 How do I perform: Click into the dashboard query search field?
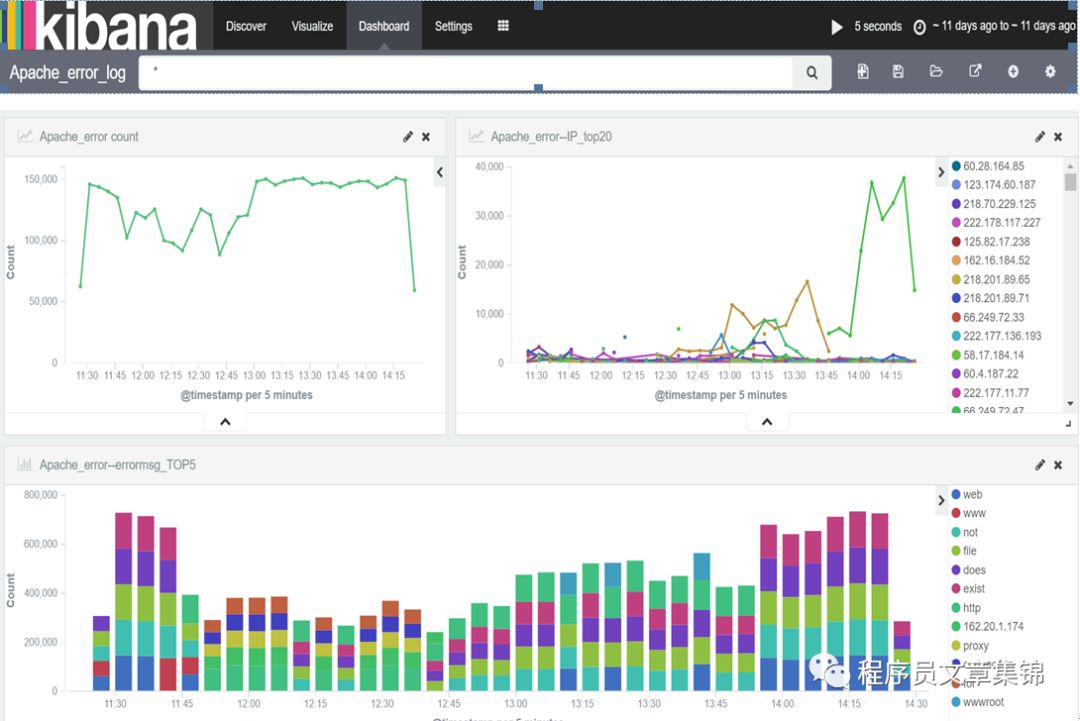pos(466,72)
